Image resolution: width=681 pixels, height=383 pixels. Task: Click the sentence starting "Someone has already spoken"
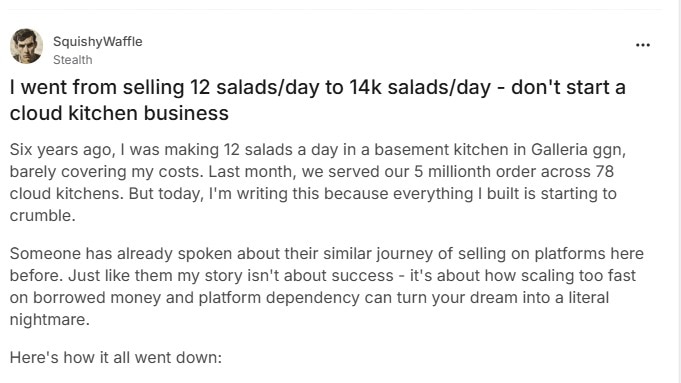[327, 264]
